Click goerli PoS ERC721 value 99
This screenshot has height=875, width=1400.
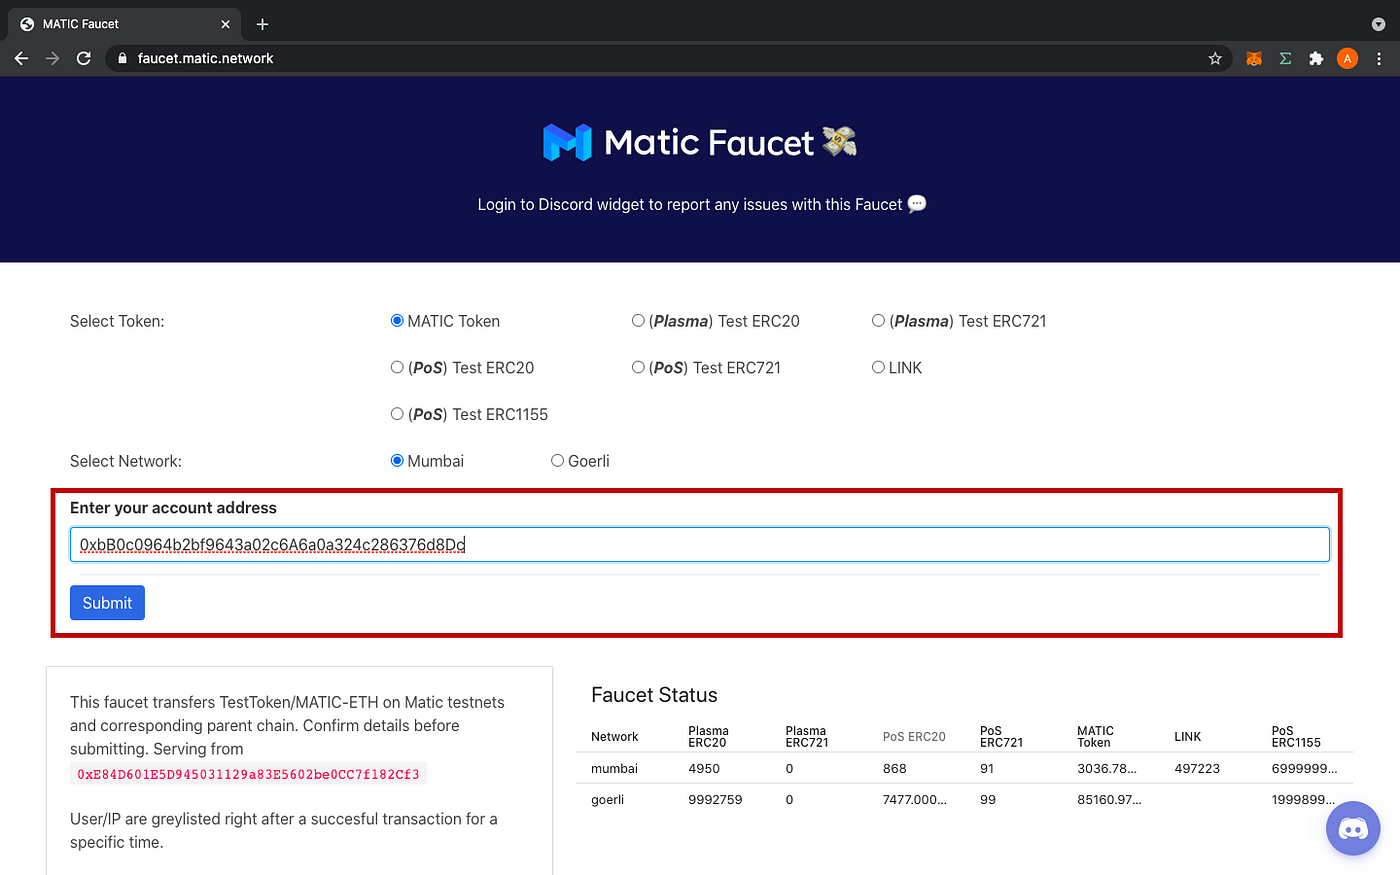pos(988,800)
